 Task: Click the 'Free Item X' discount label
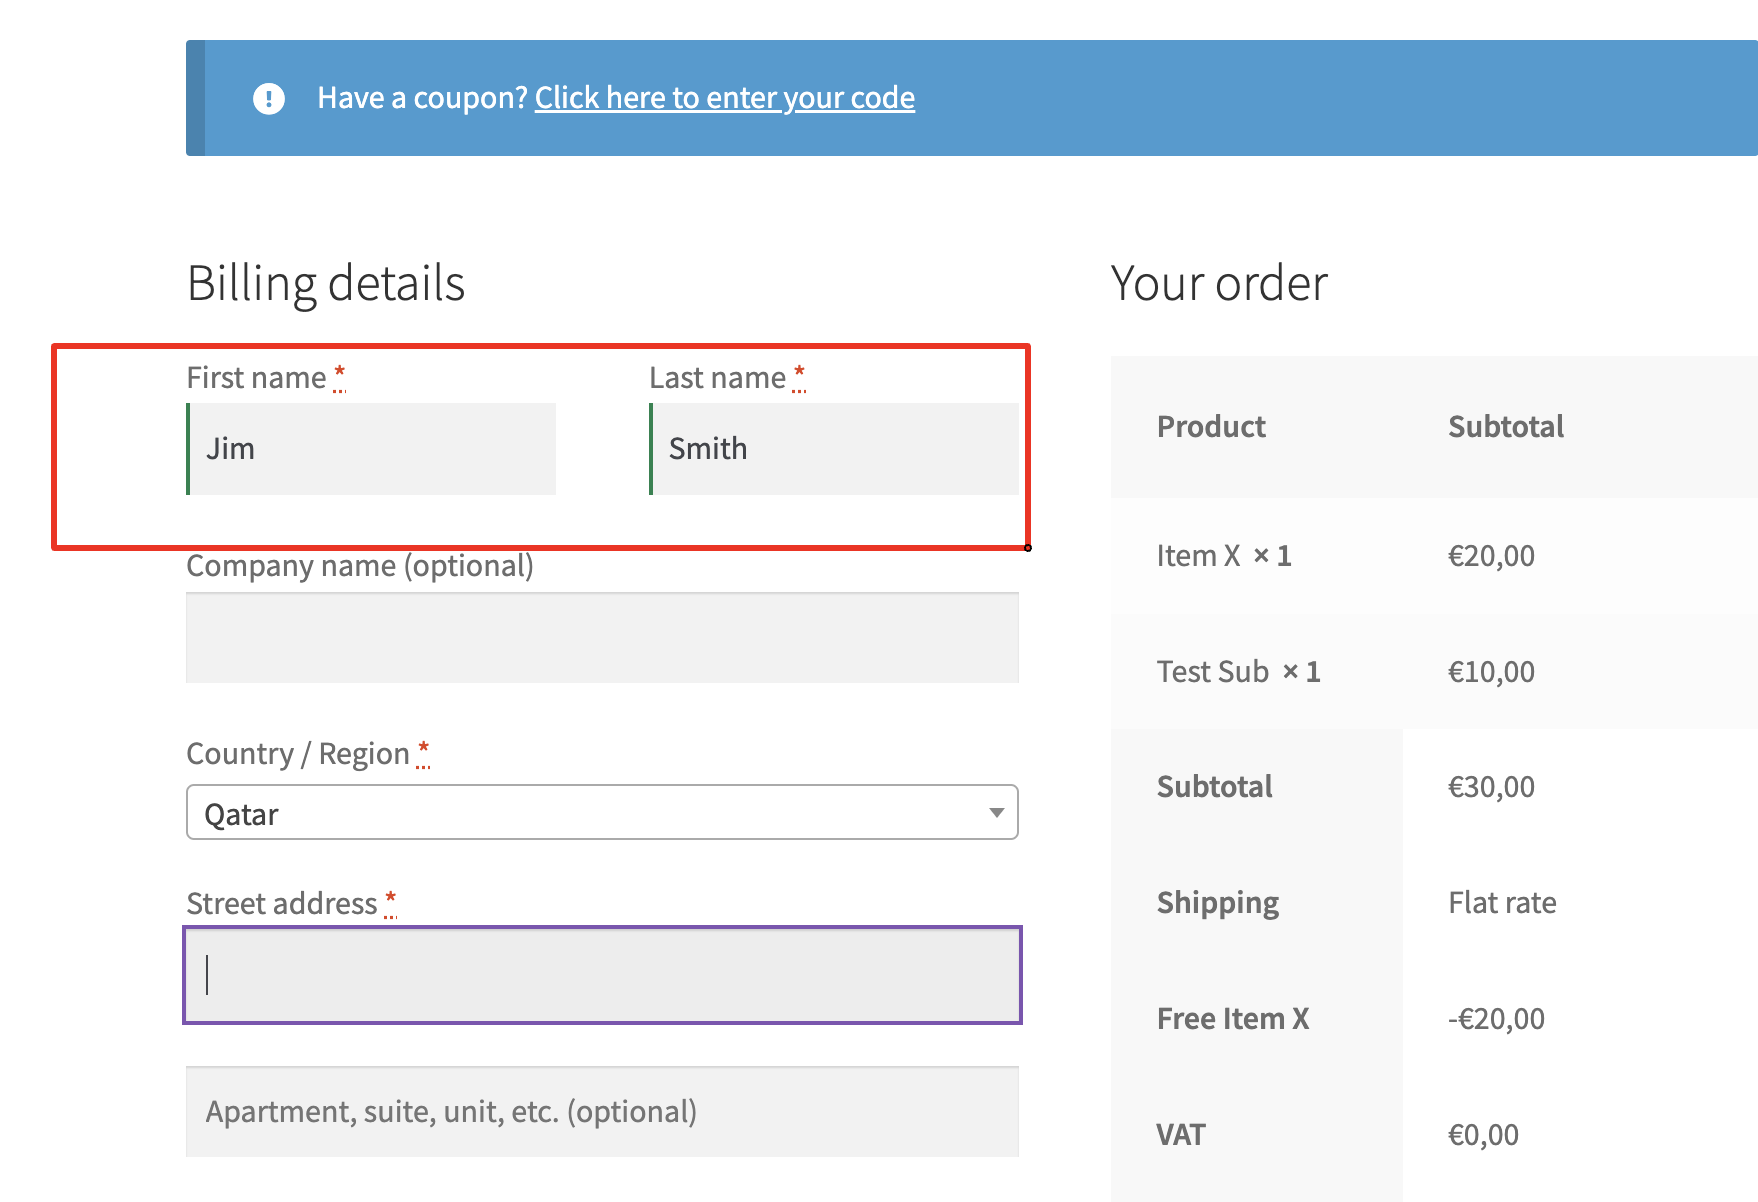pyautogui.click(x=1233, y=1019)
